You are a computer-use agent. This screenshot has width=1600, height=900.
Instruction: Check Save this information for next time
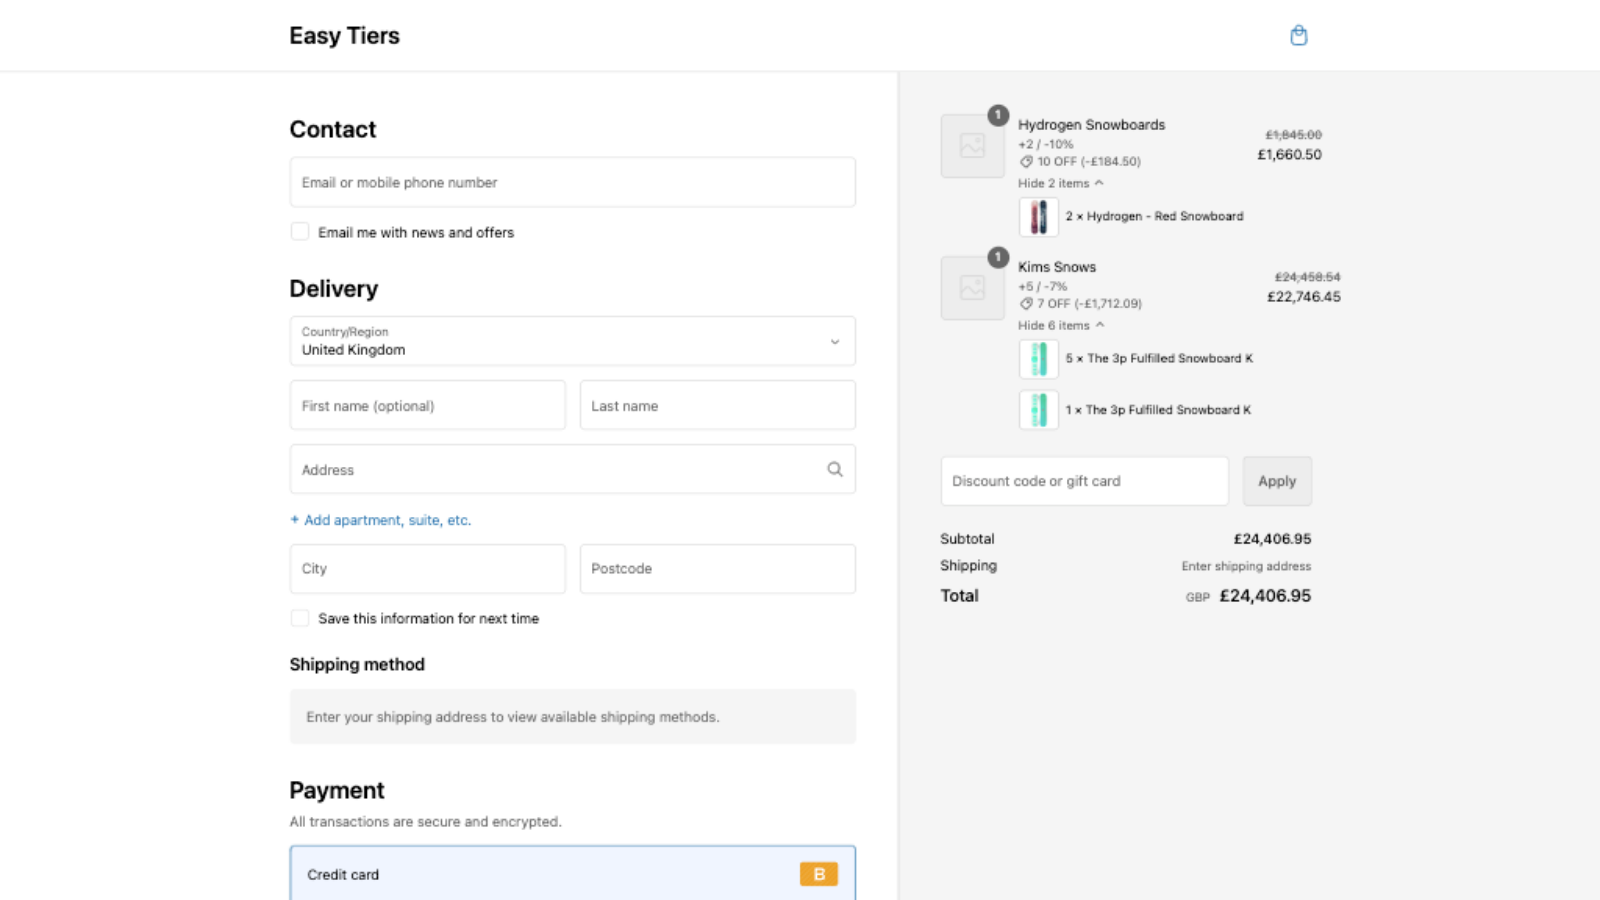pyautogui.click(x=299, y=617)
